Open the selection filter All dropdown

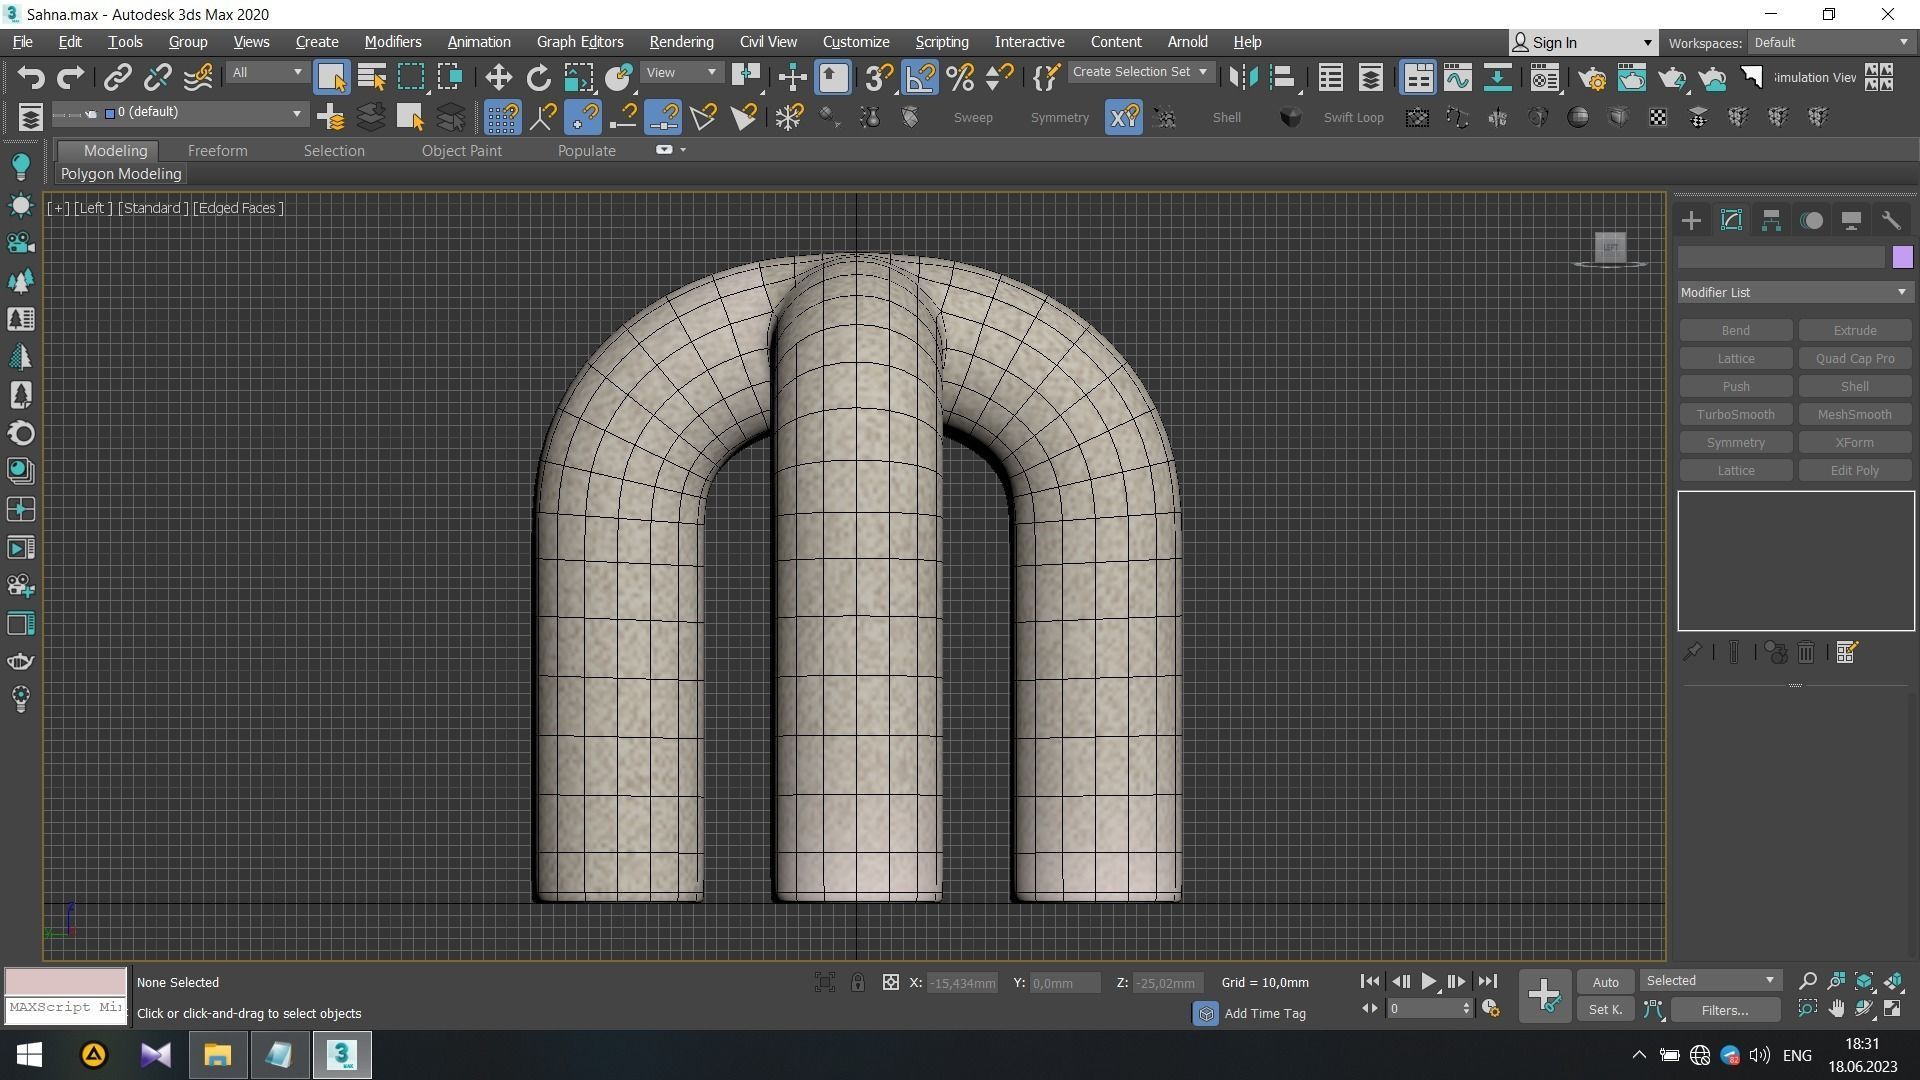click(x=266, y=73)
